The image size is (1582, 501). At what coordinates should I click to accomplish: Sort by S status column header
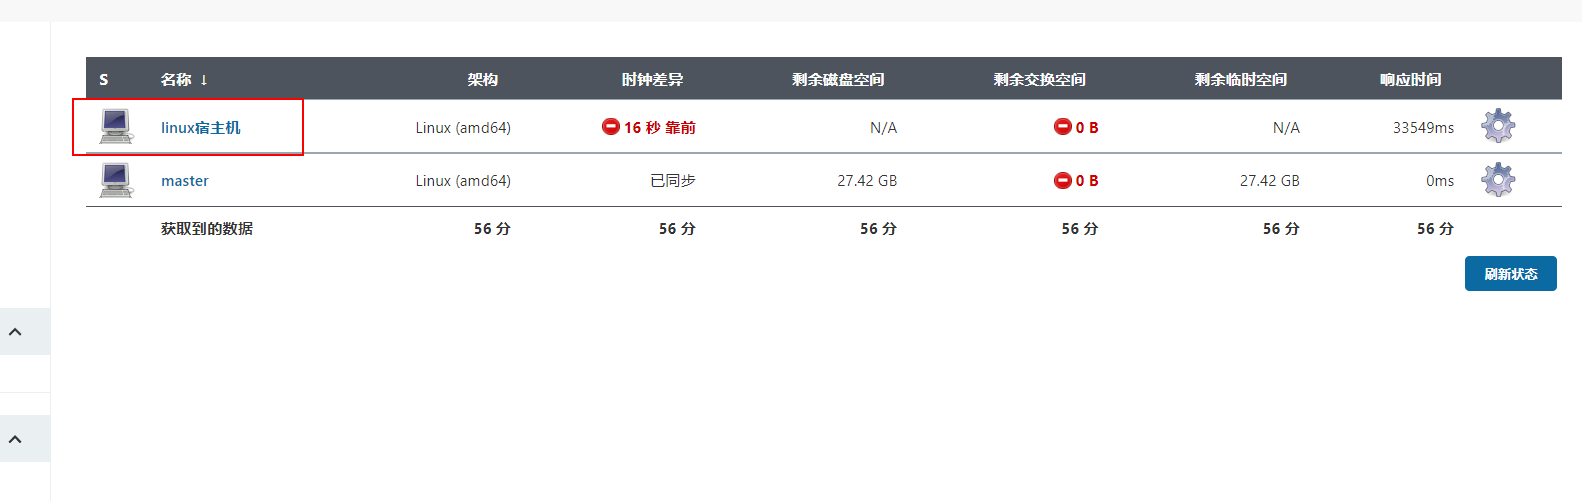104,79
